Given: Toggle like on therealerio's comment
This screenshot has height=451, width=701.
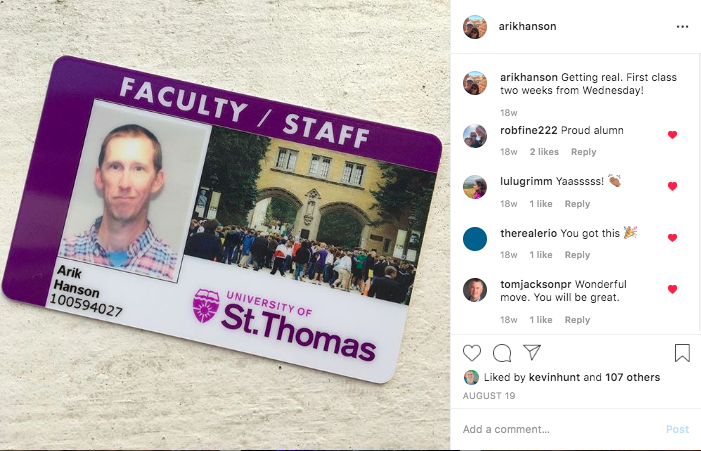Looking at the screenshot, I should point(672,237).
